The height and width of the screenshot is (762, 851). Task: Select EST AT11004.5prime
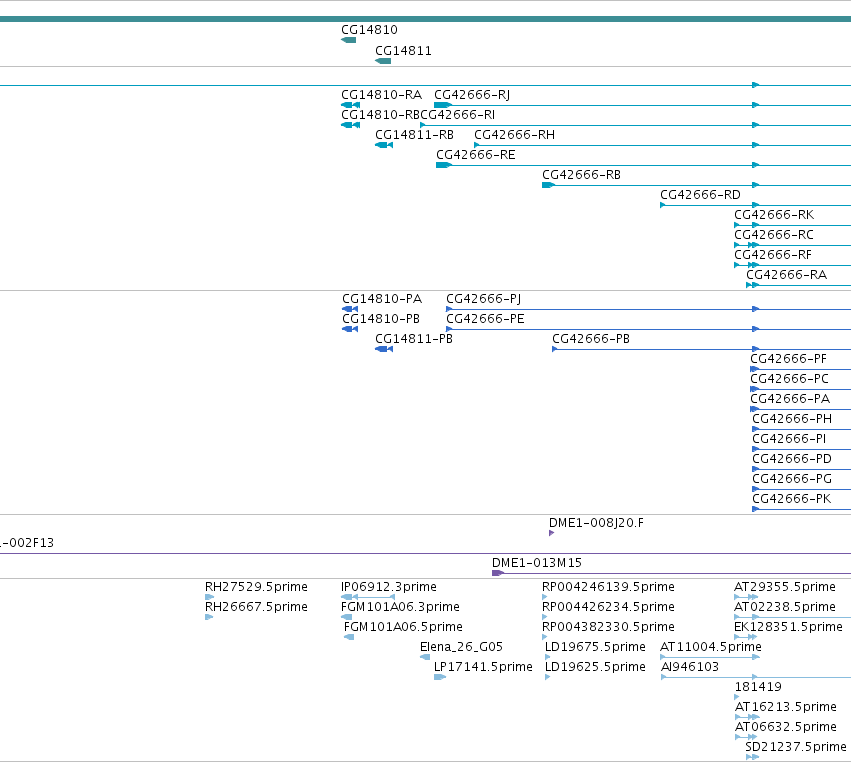click(x=710, y=647)
